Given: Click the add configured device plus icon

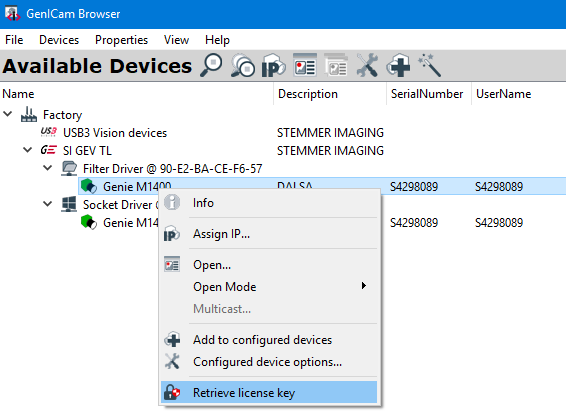Looking at the screenshot, I should tap(398, 65).
